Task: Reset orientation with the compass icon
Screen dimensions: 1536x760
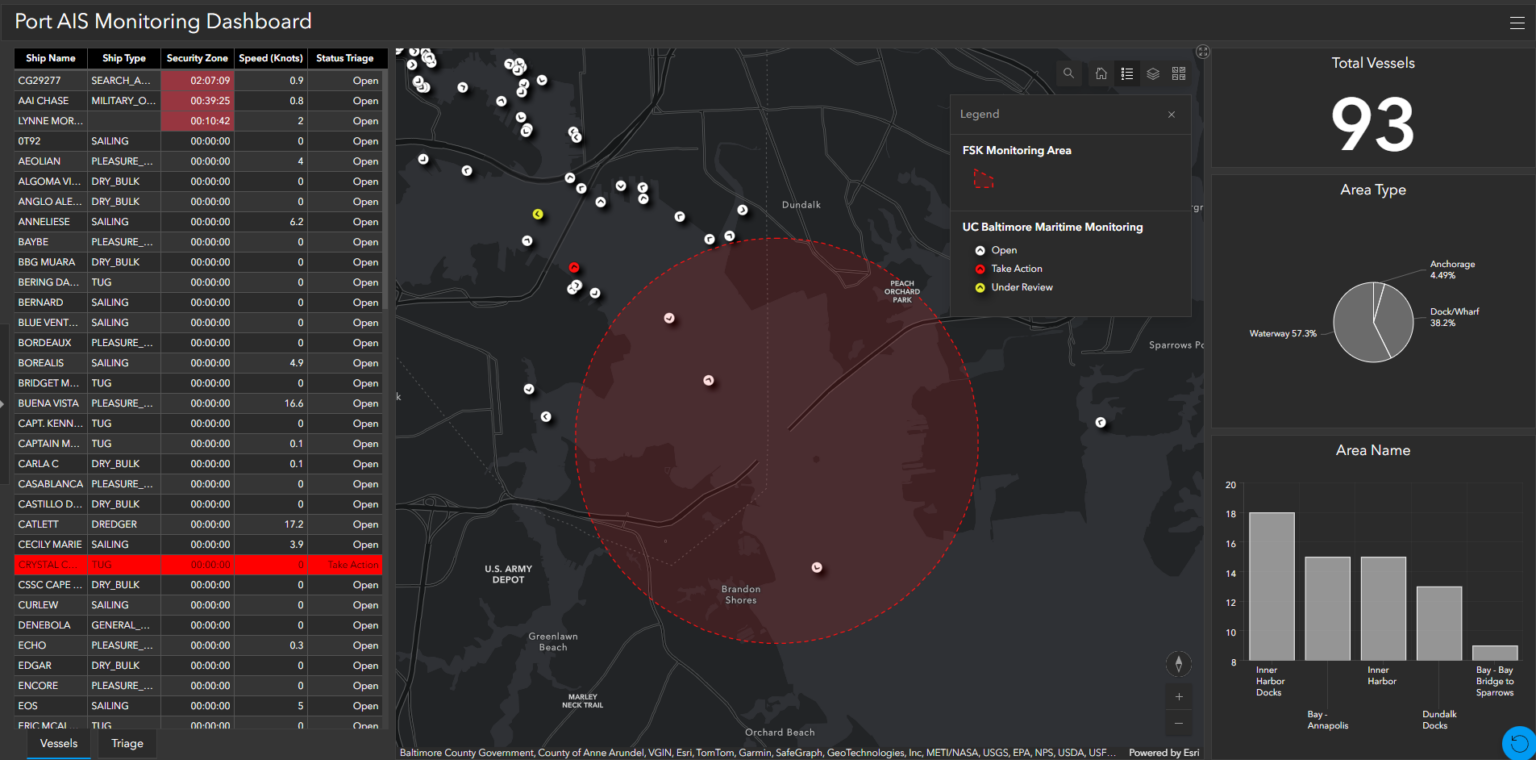Action: 1178,663
